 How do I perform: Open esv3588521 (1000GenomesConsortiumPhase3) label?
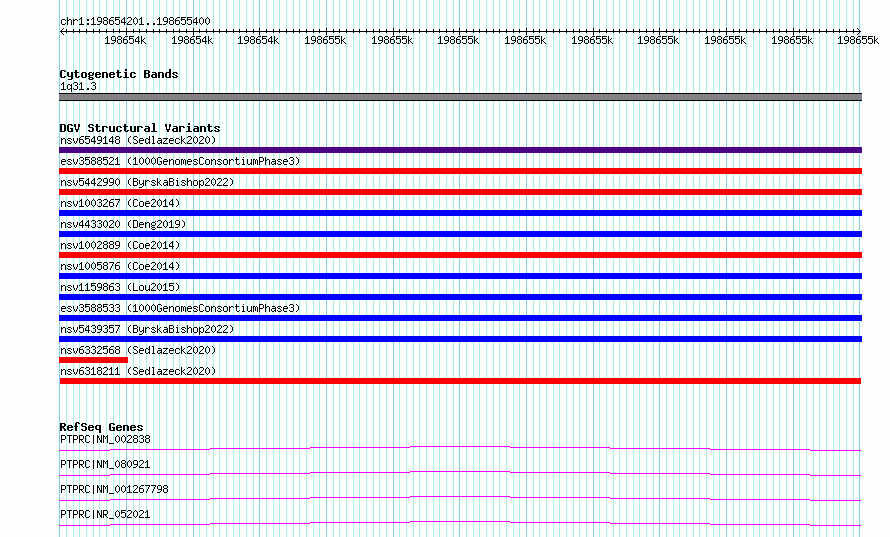[180, 161]
